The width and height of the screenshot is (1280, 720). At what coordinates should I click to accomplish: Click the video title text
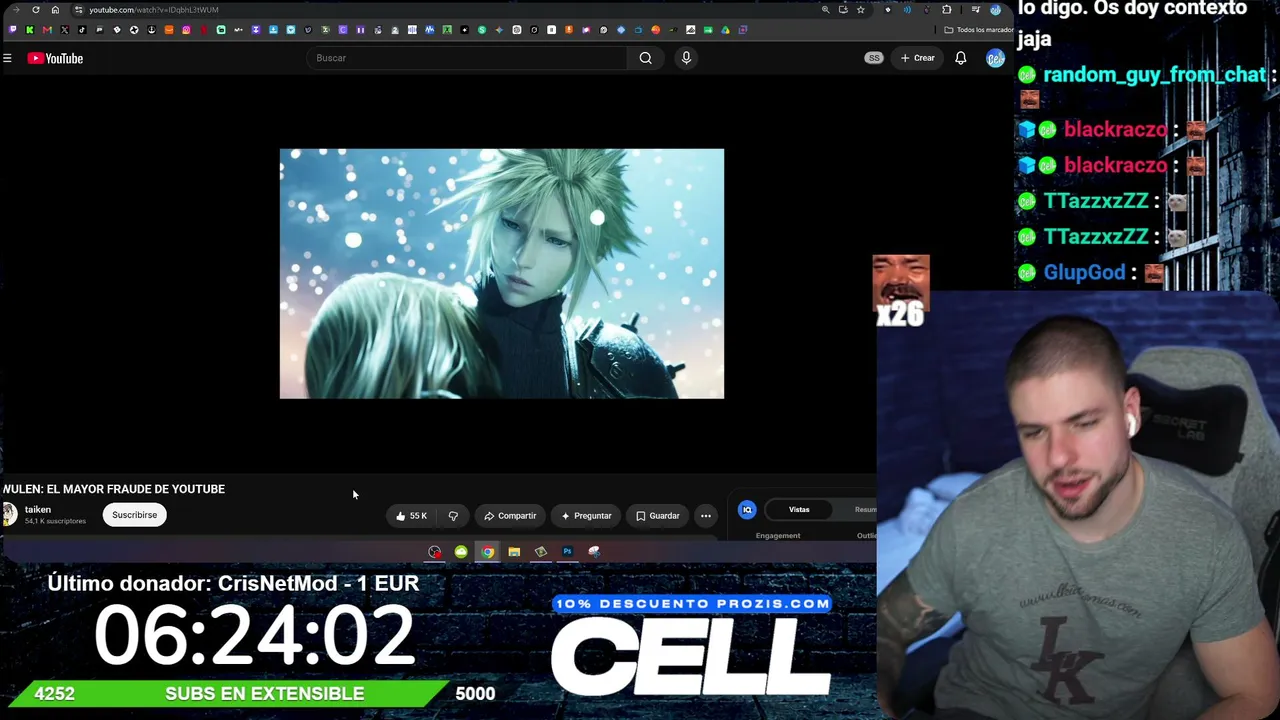coord(114,489)
